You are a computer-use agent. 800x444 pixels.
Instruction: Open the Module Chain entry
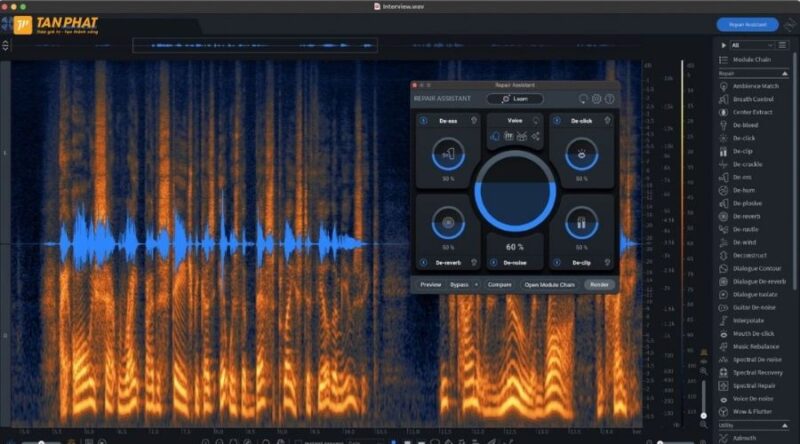752,60
